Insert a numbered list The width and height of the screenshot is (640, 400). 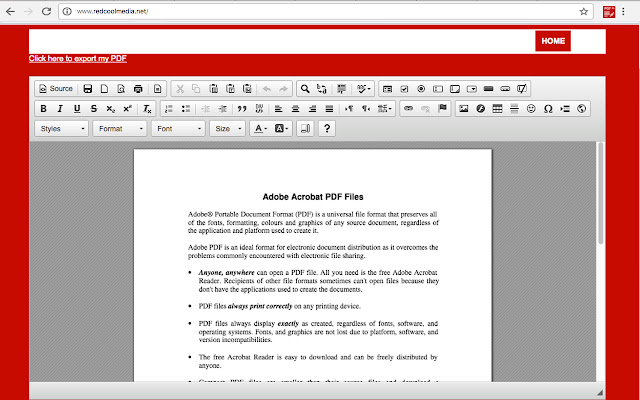tap(169, 109)
